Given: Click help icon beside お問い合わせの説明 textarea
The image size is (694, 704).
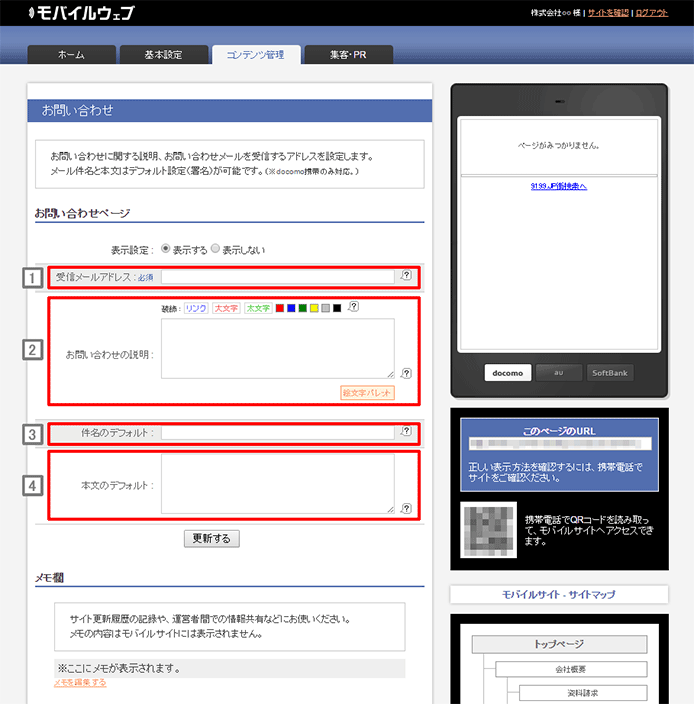Looking at the screenshot, I should (406, 373).
